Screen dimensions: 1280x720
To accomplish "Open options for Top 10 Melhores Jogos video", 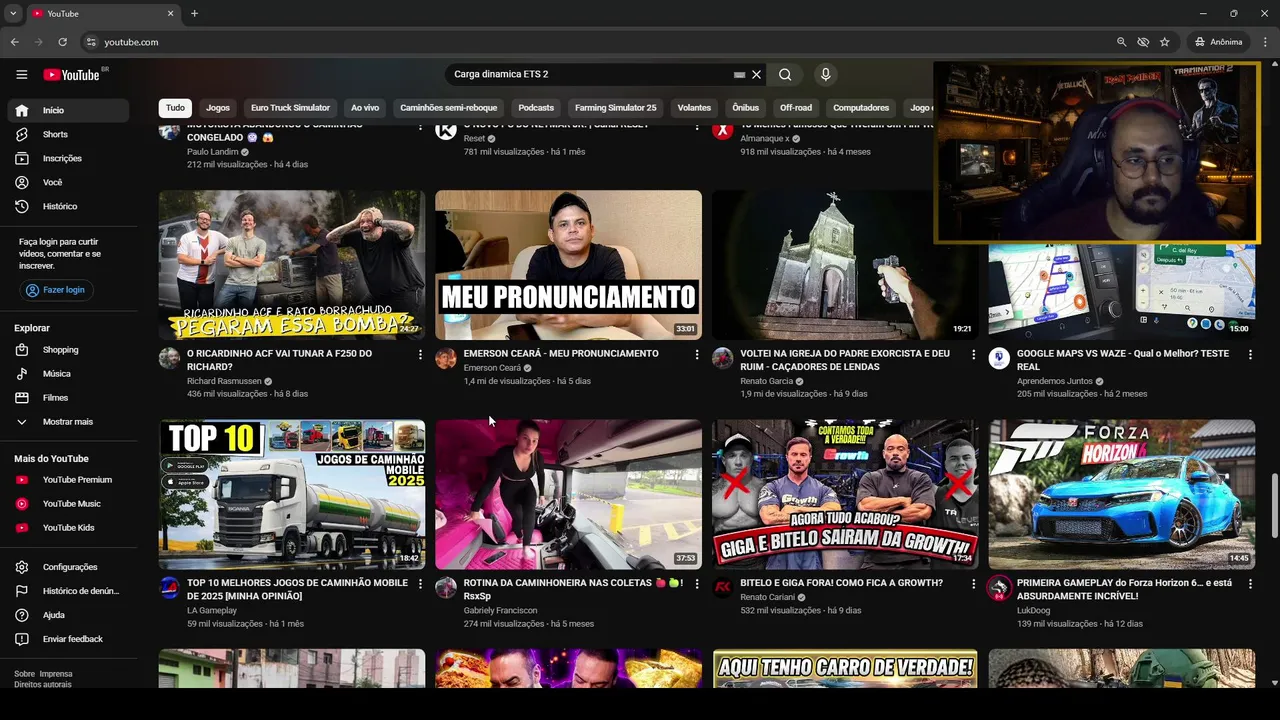I will 420,584.
